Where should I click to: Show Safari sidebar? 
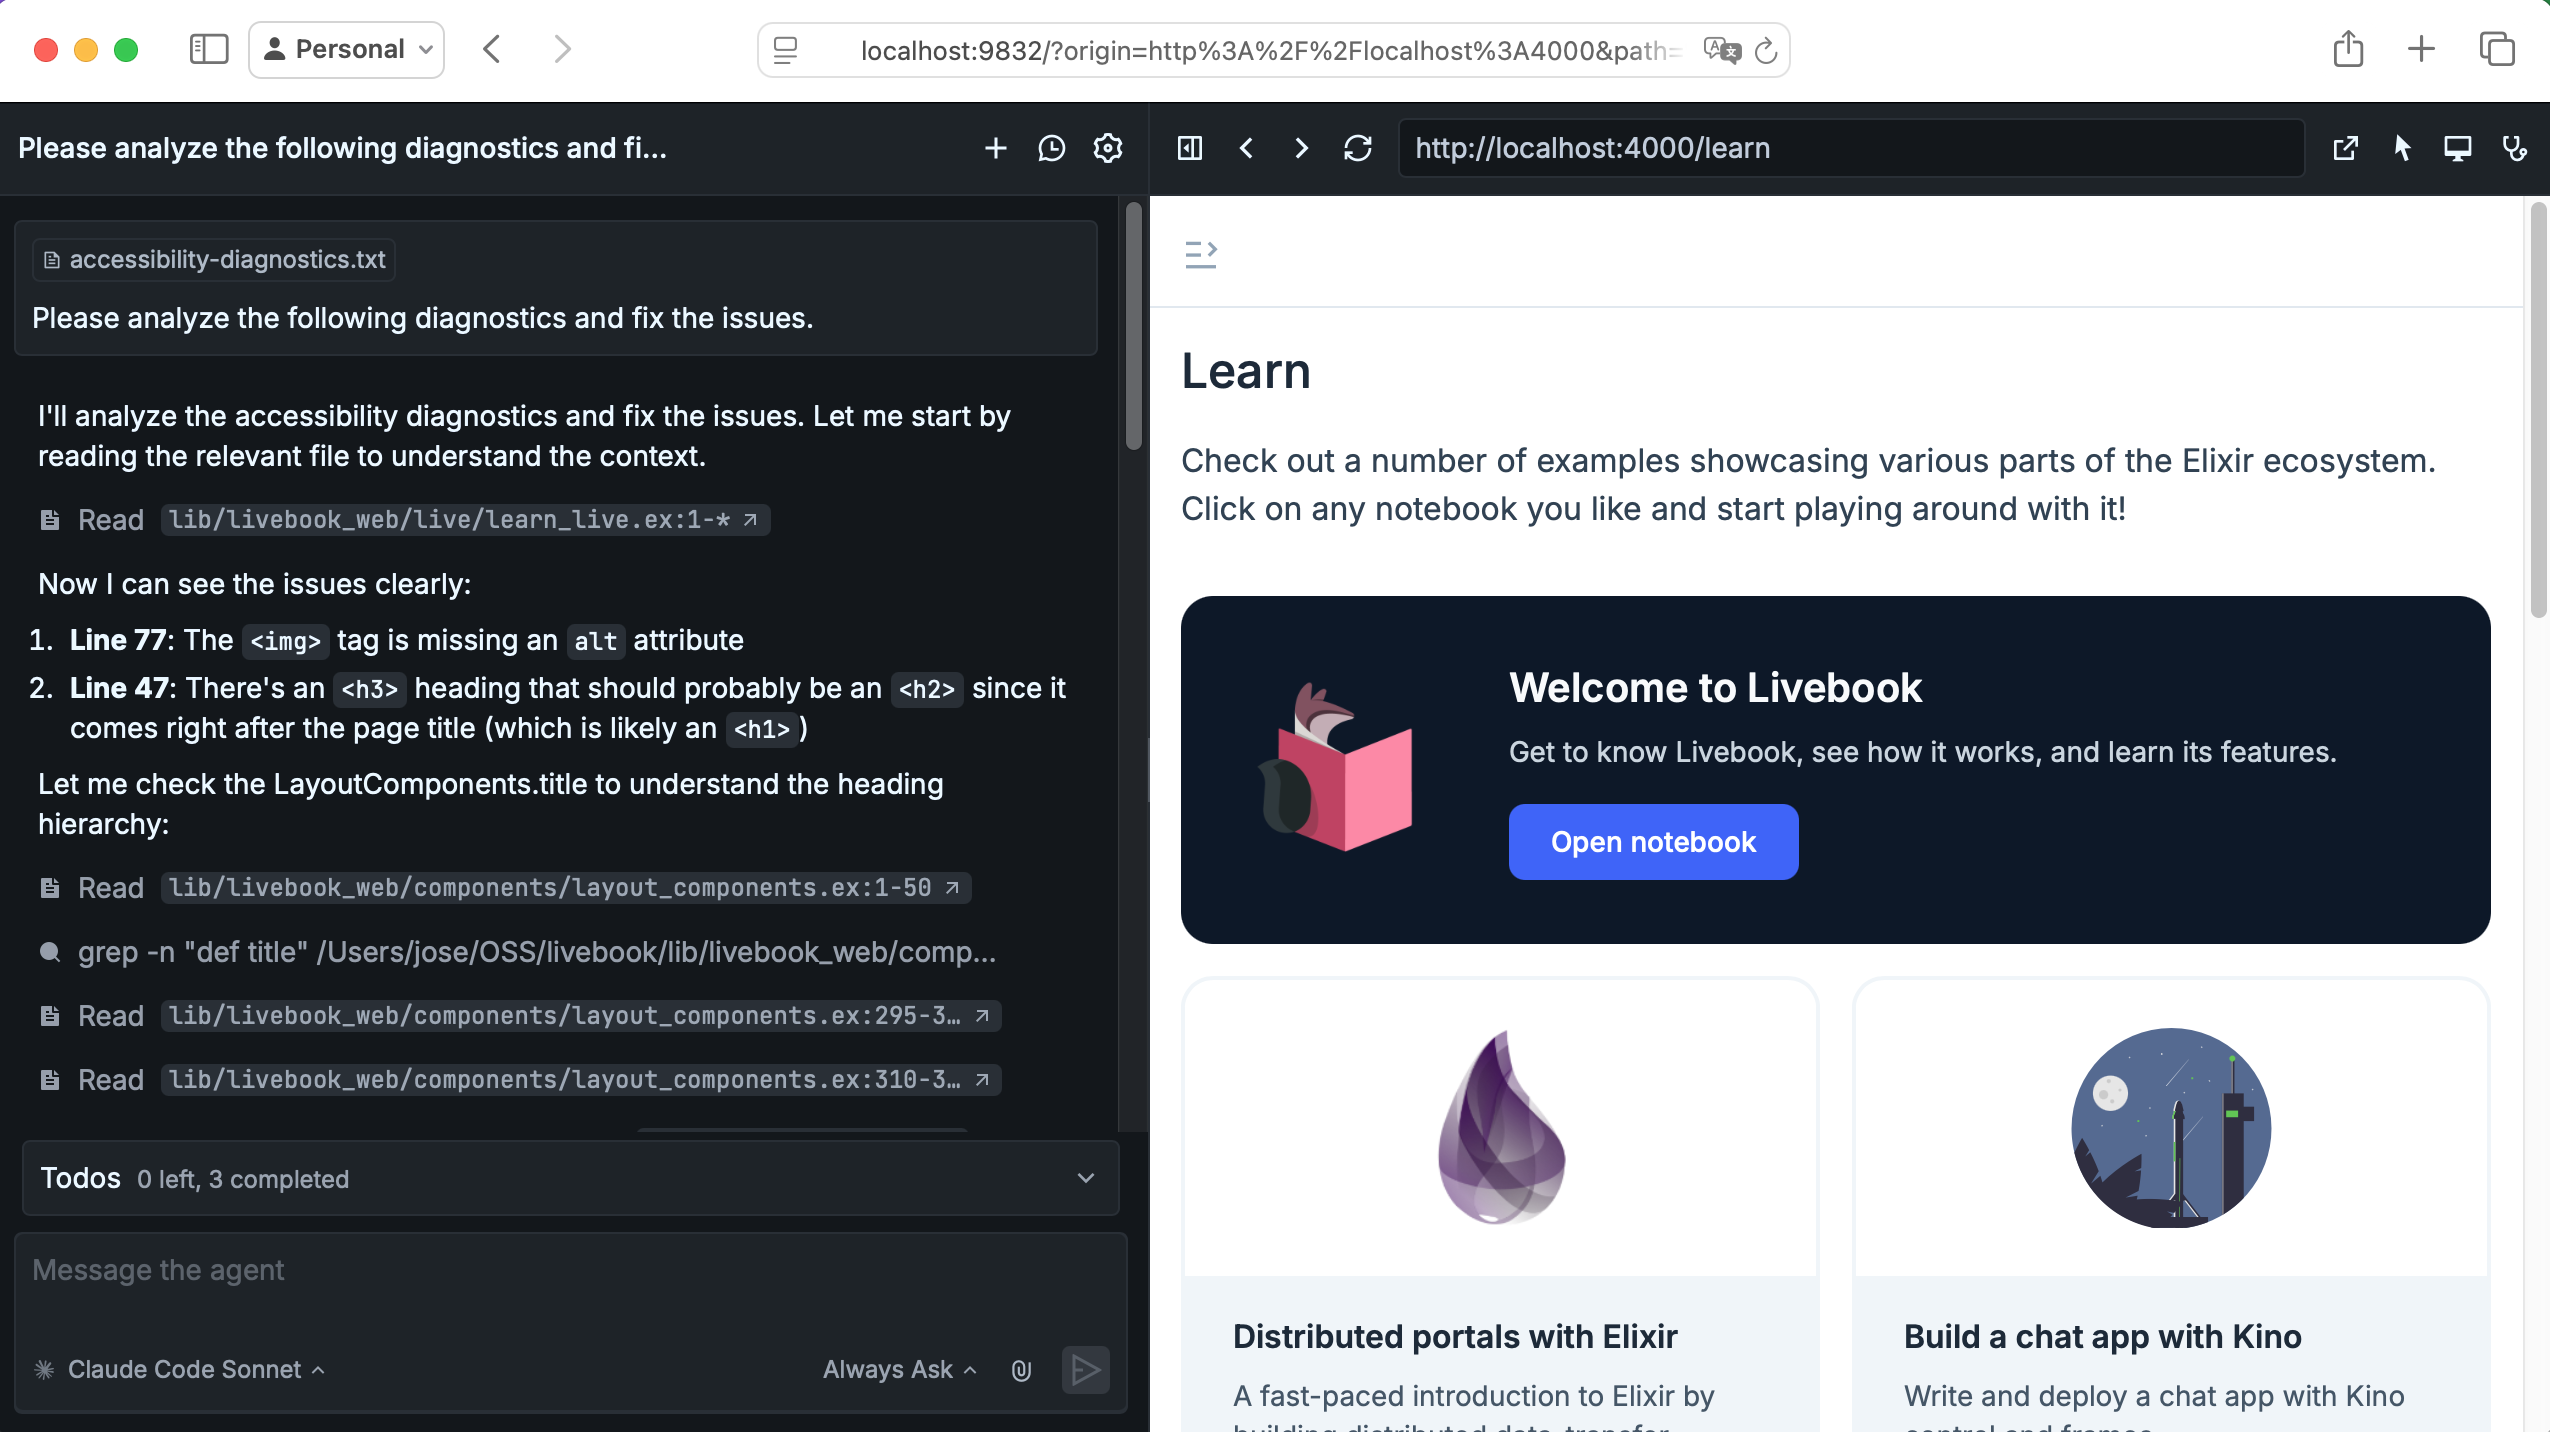pos(209,49)
